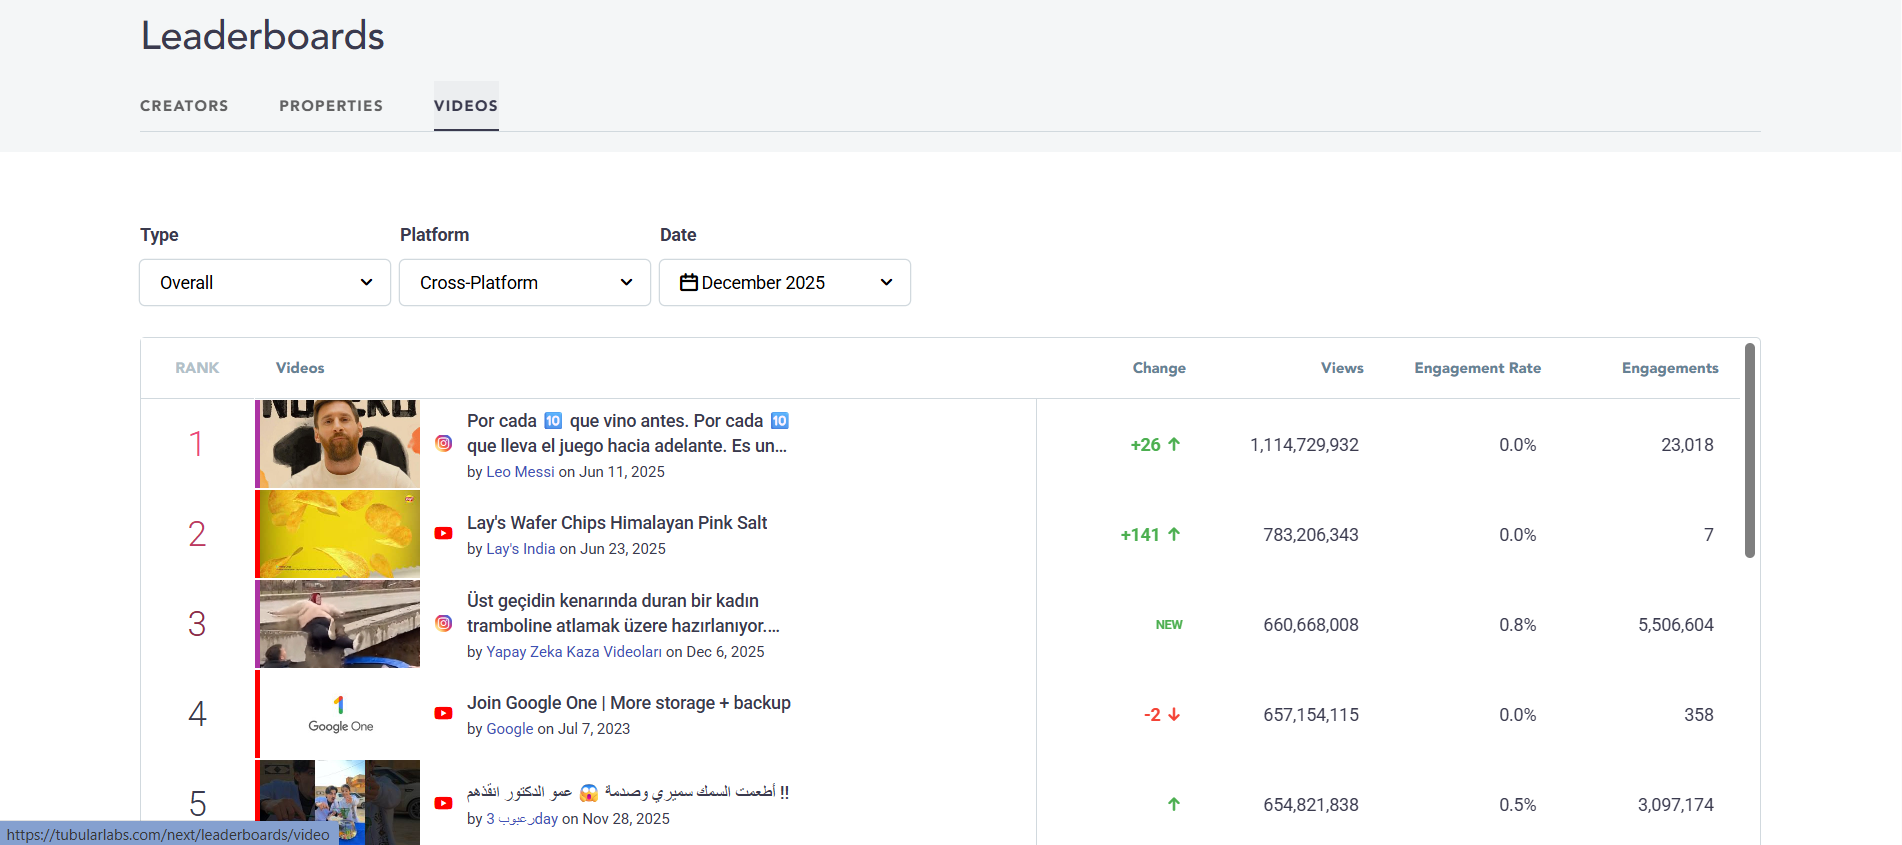Open the Arabic video title at rank 5
Viewport: 1902px width, 845px height.
tap(628, 792)
